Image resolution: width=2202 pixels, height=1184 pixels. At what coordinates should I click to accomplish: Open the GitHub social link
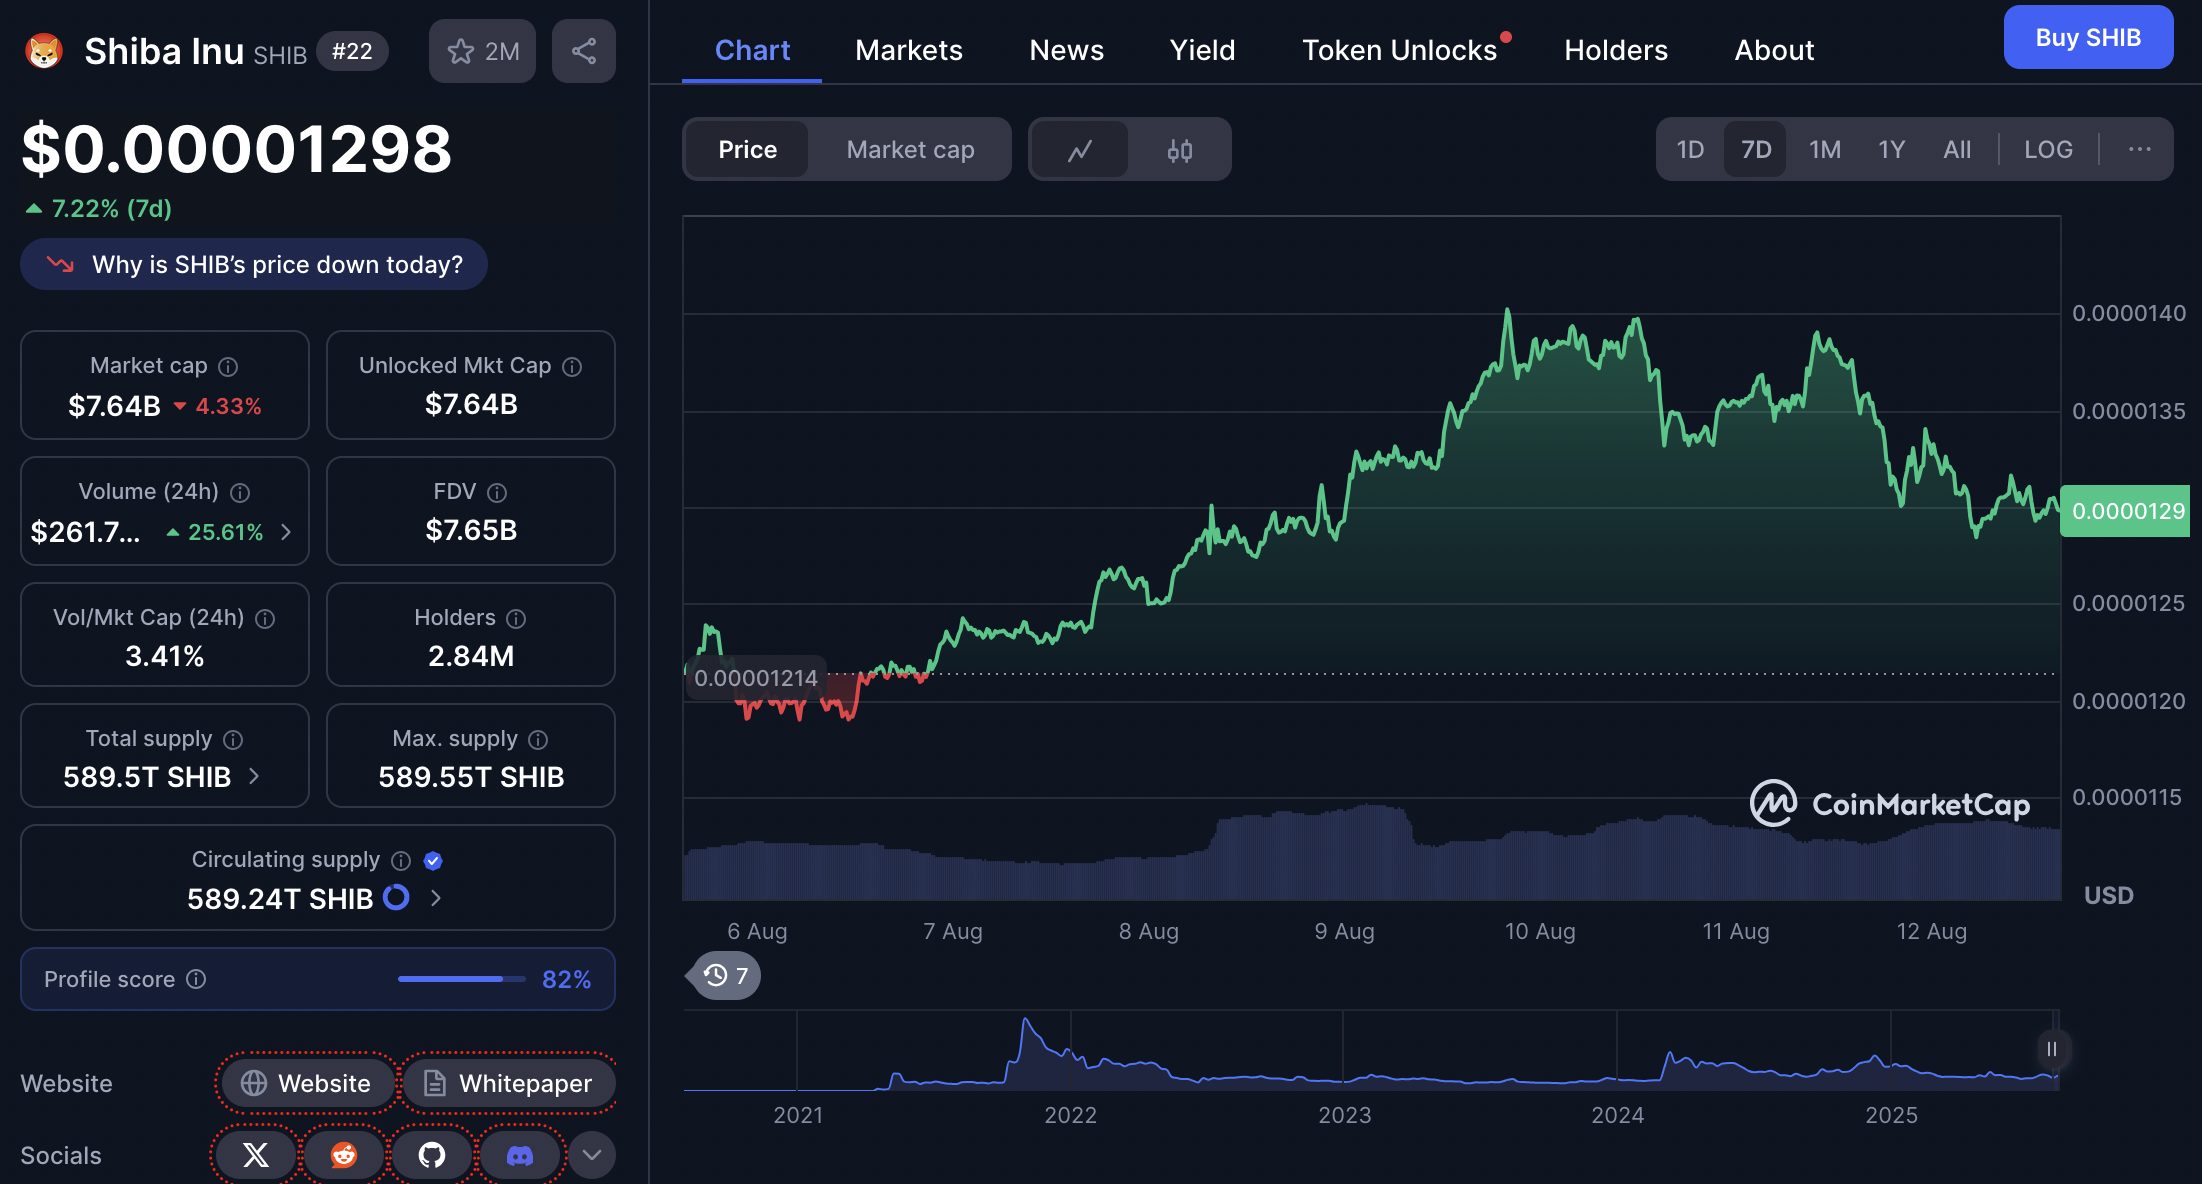coord(432,1155)
